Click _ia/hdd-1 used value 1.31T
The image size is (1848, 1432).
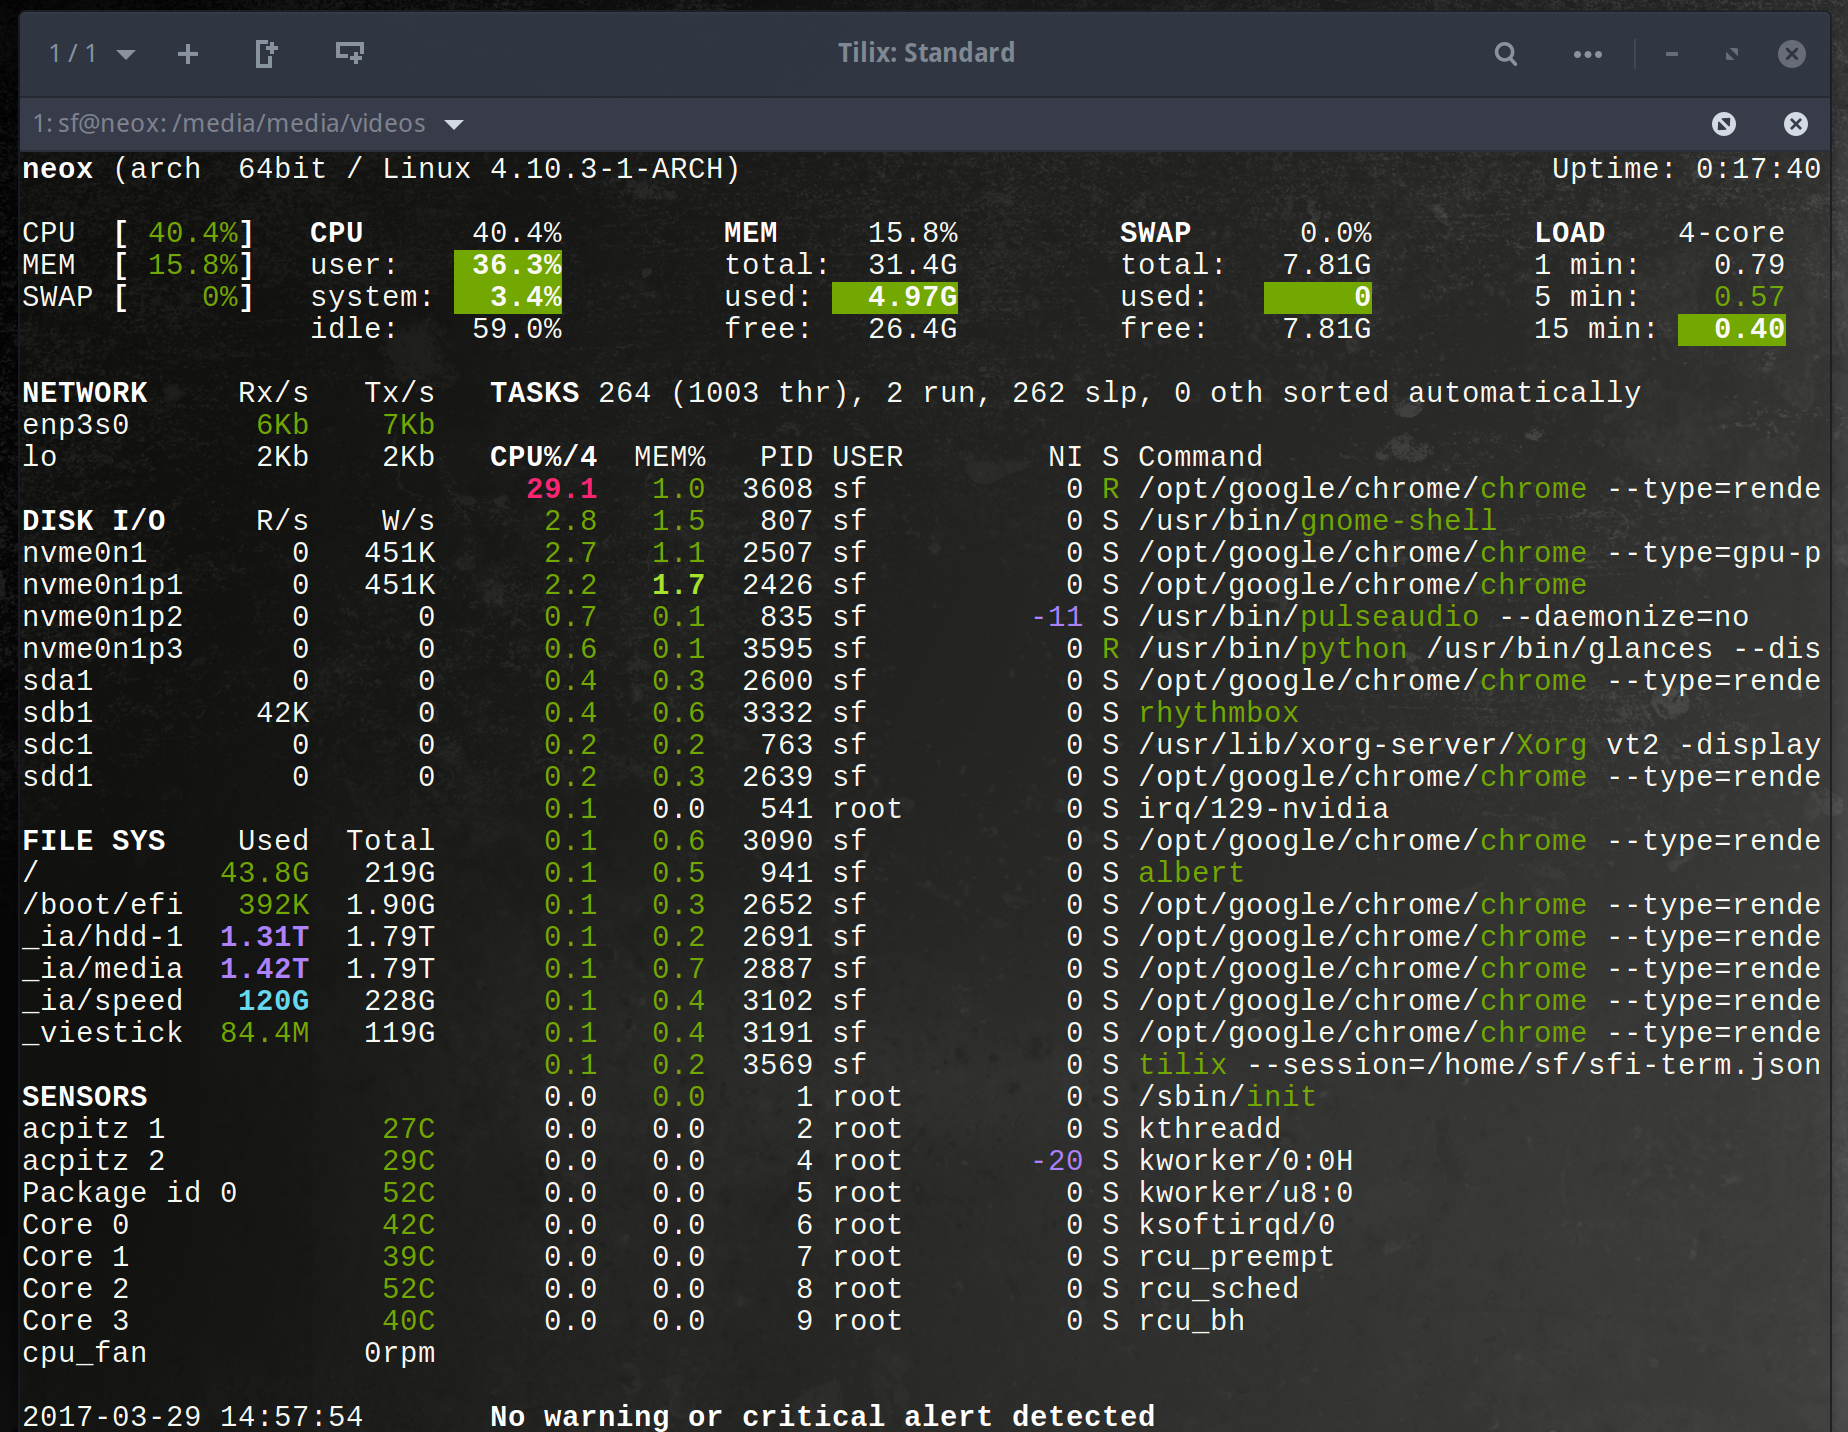click(265, 937)
